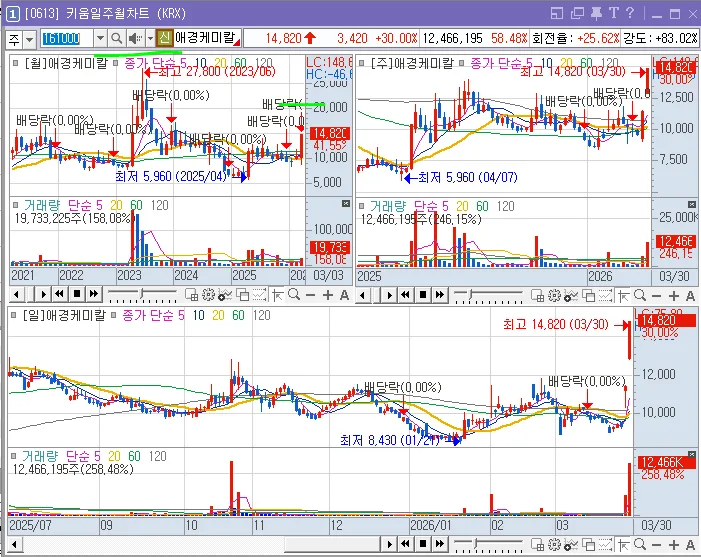This screenshot has width=701, height=557.
Task: Click the A auto-fit icon on daily chart
Action: click(x=690, y=544)
